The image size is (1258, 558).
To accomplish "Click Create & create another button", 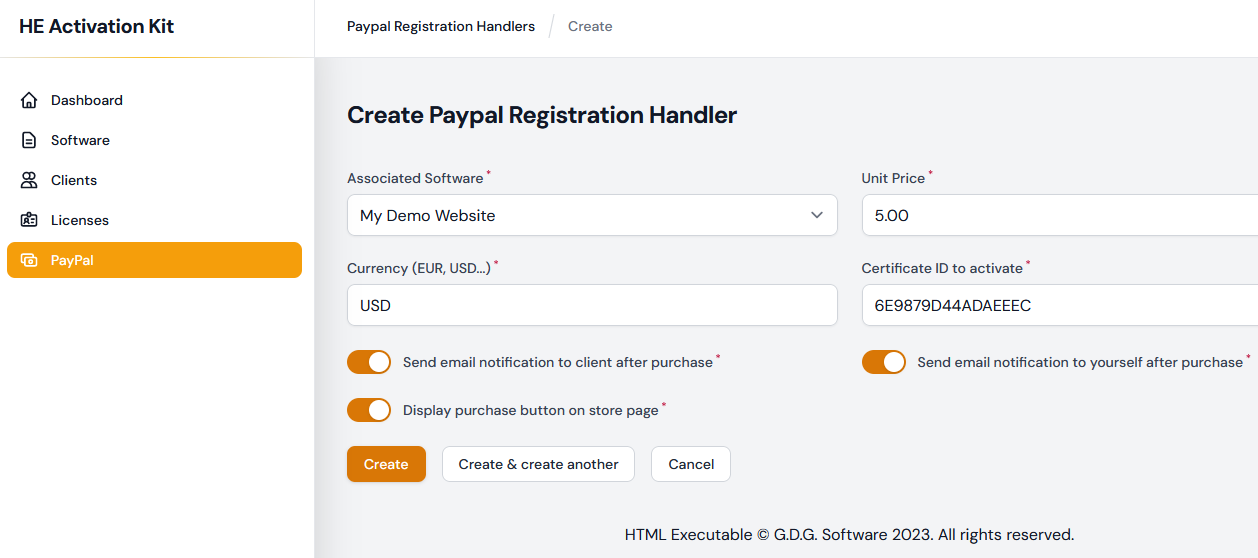I will pos(538,464).
